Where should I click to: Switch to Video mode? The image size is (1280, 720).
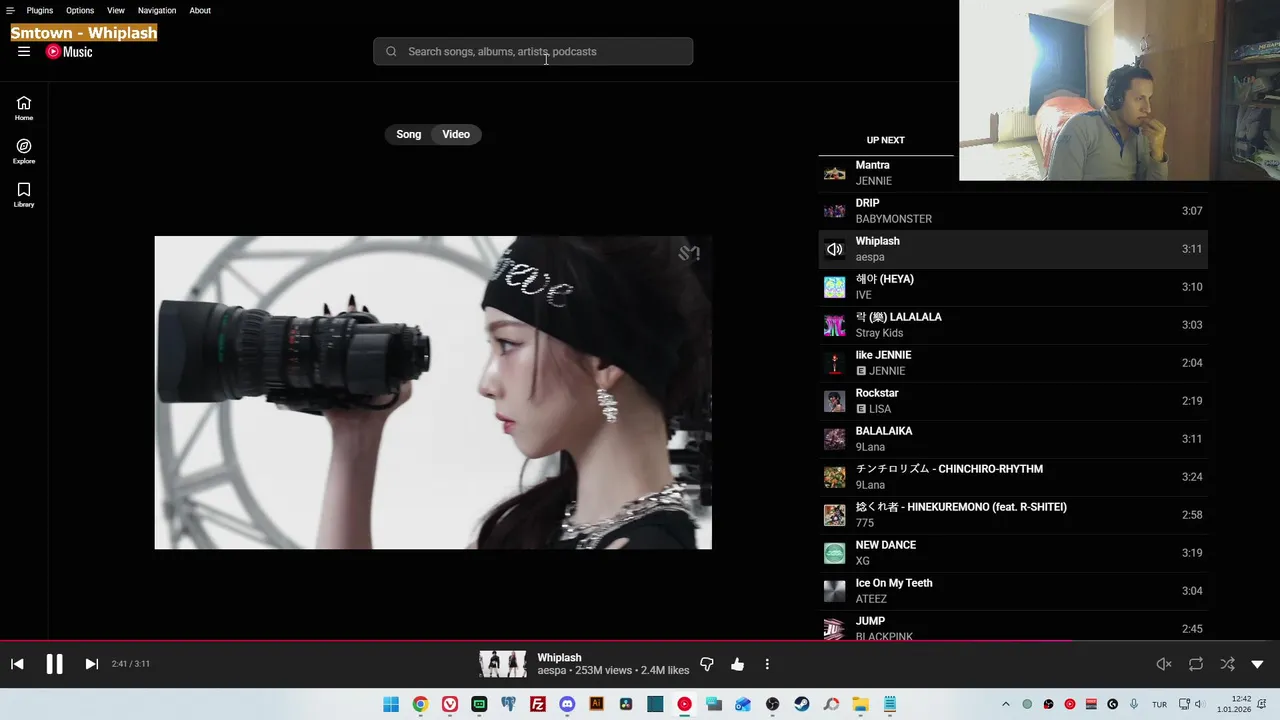tap(456, 134)
